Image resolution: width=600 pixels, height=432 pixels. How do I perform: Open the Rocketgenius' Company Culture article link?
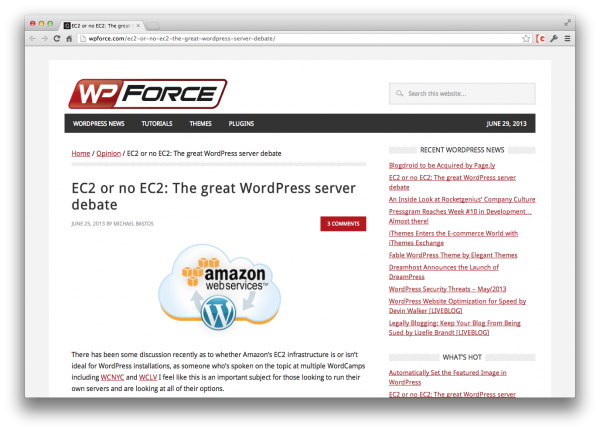tap(462, 199)
